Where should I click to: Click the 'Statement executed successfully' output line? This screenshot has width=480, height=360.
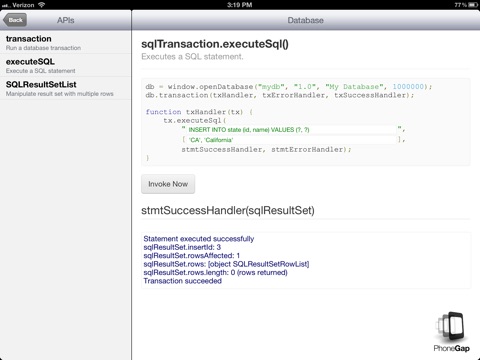(199, 239)
